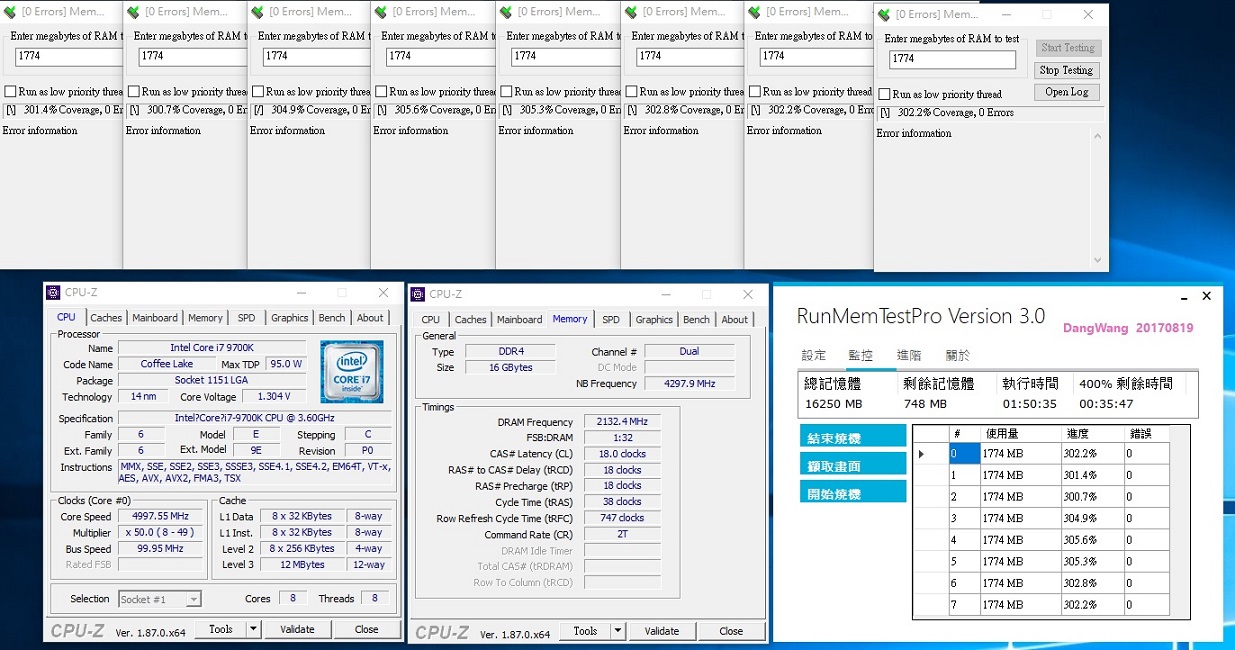The width and height of the screenshot is (1235, 650).
Task: Click the tRFC value '747 clocks'
Action: tap(621, 518)
